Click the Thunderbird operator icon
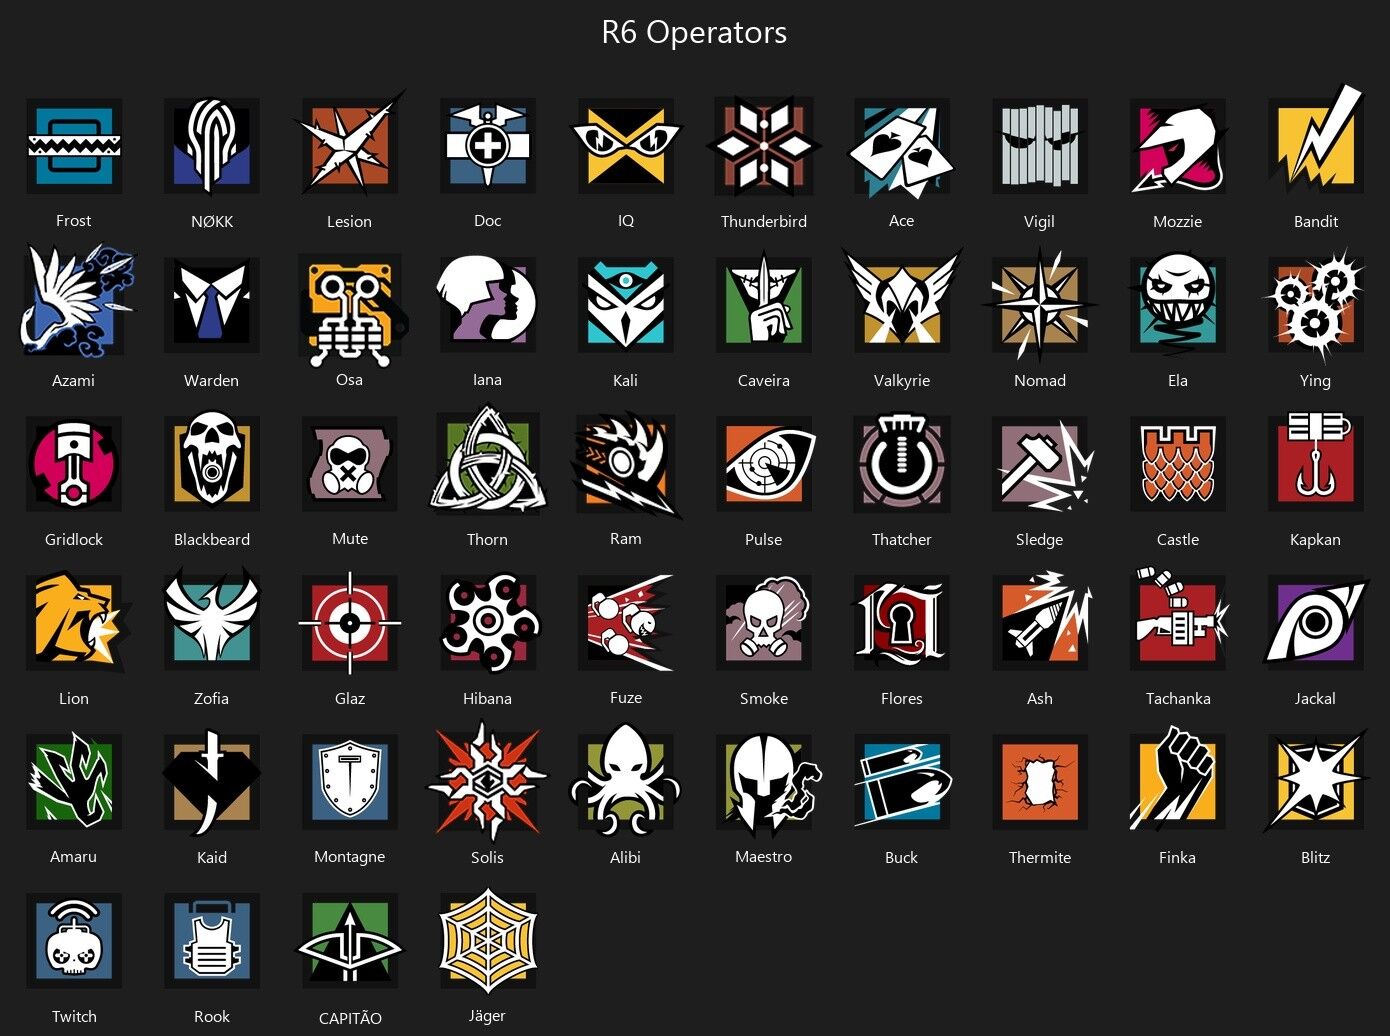This screenshot has width=1390, height=1036. tap(764, 146)
